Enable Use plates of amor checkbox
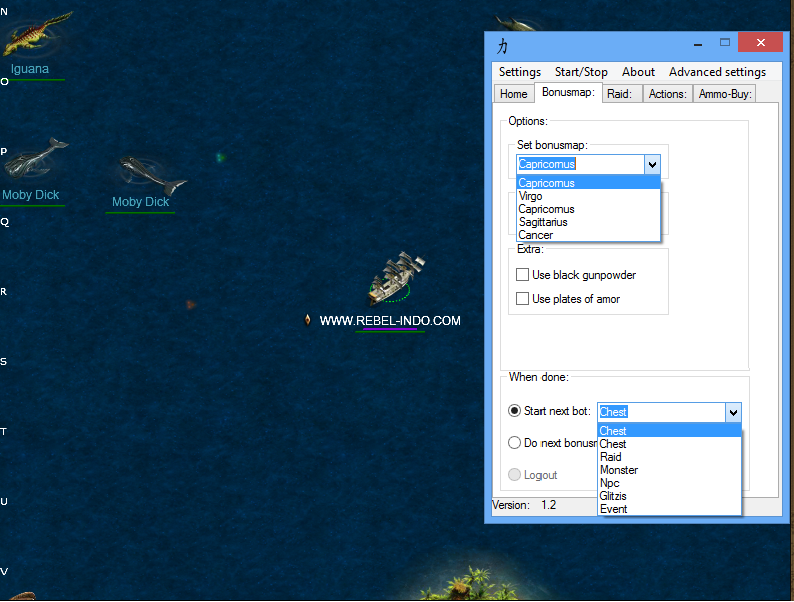794x602 pixels. click(522, 299)
